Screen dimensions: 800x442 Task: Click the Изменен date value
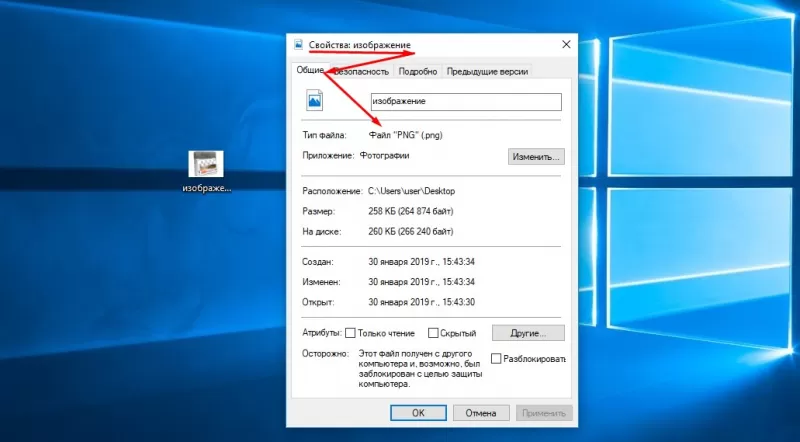[x=421, y=282]
